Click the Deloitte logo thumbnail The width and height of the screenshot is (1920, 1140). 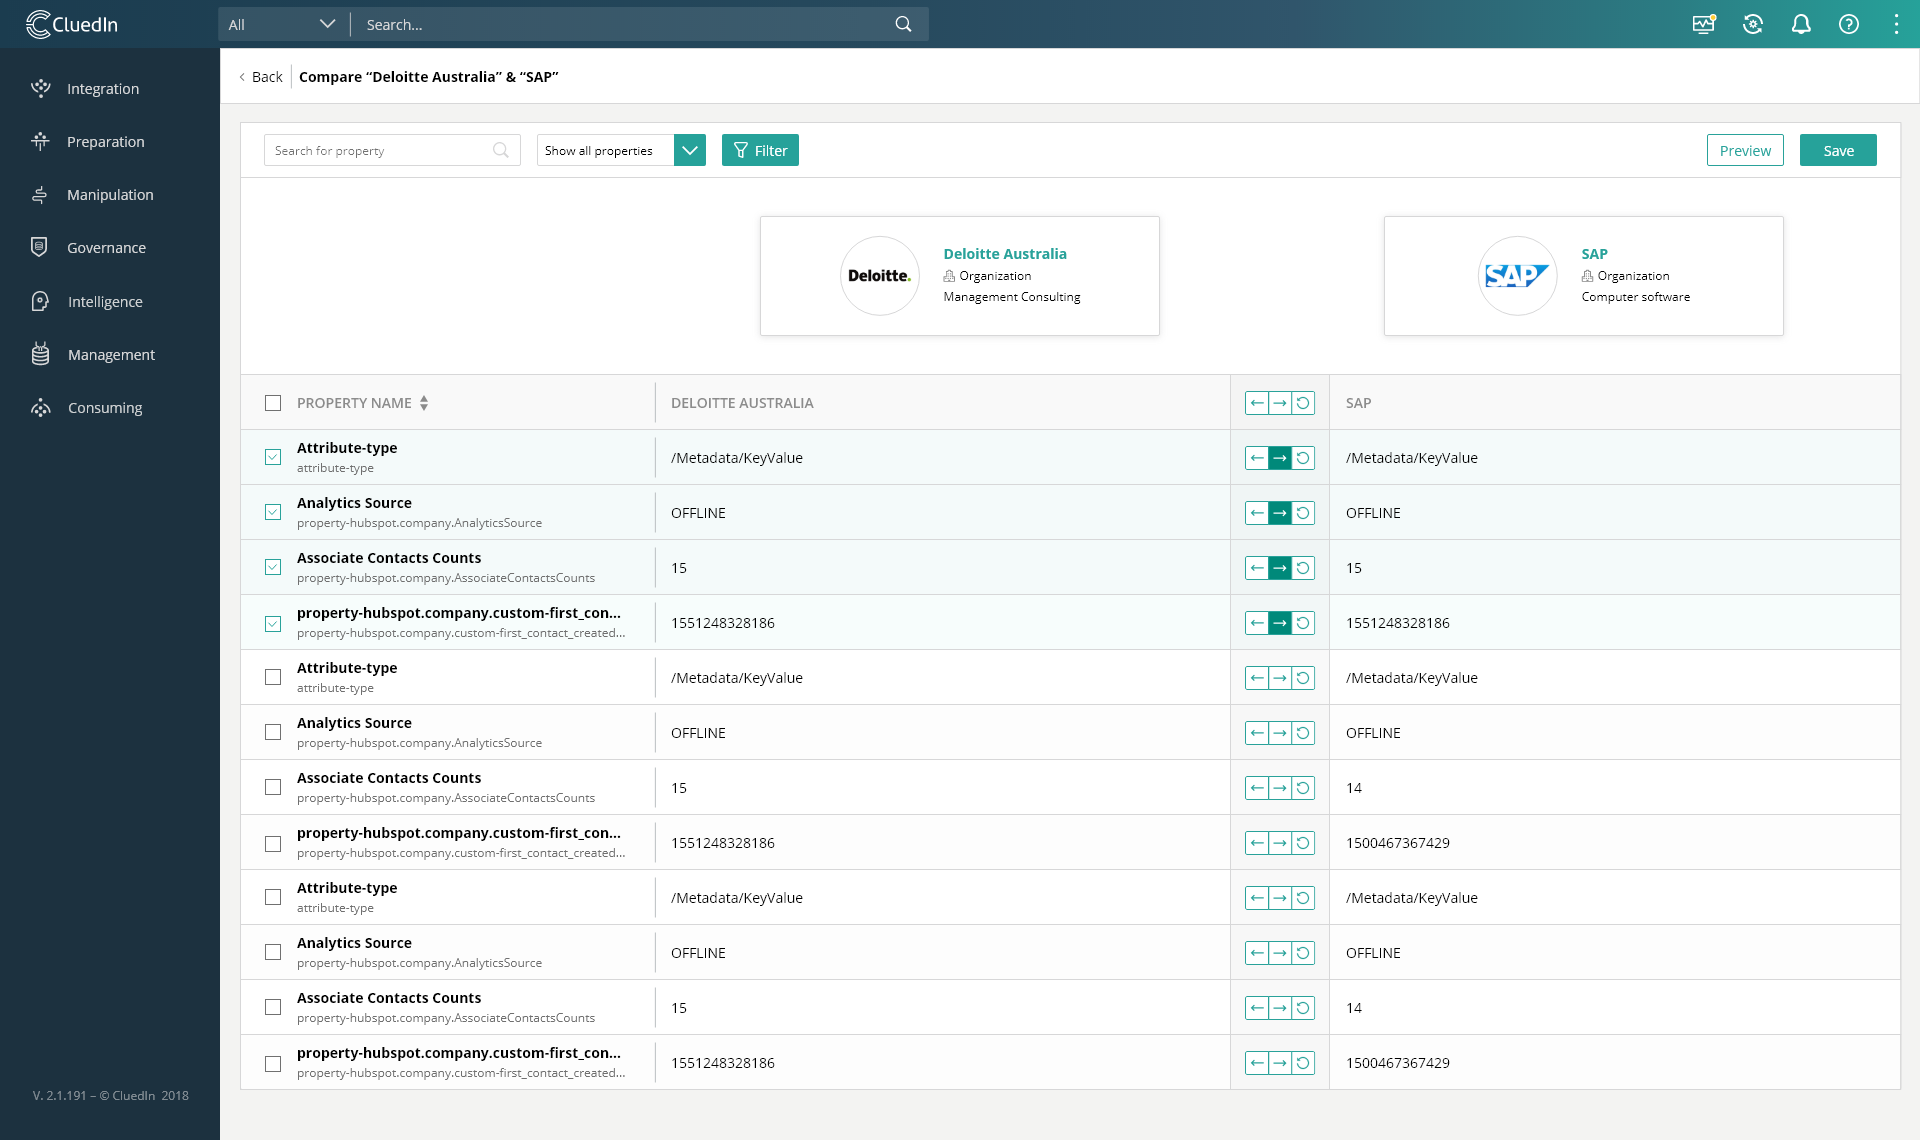tap(879, 276)
